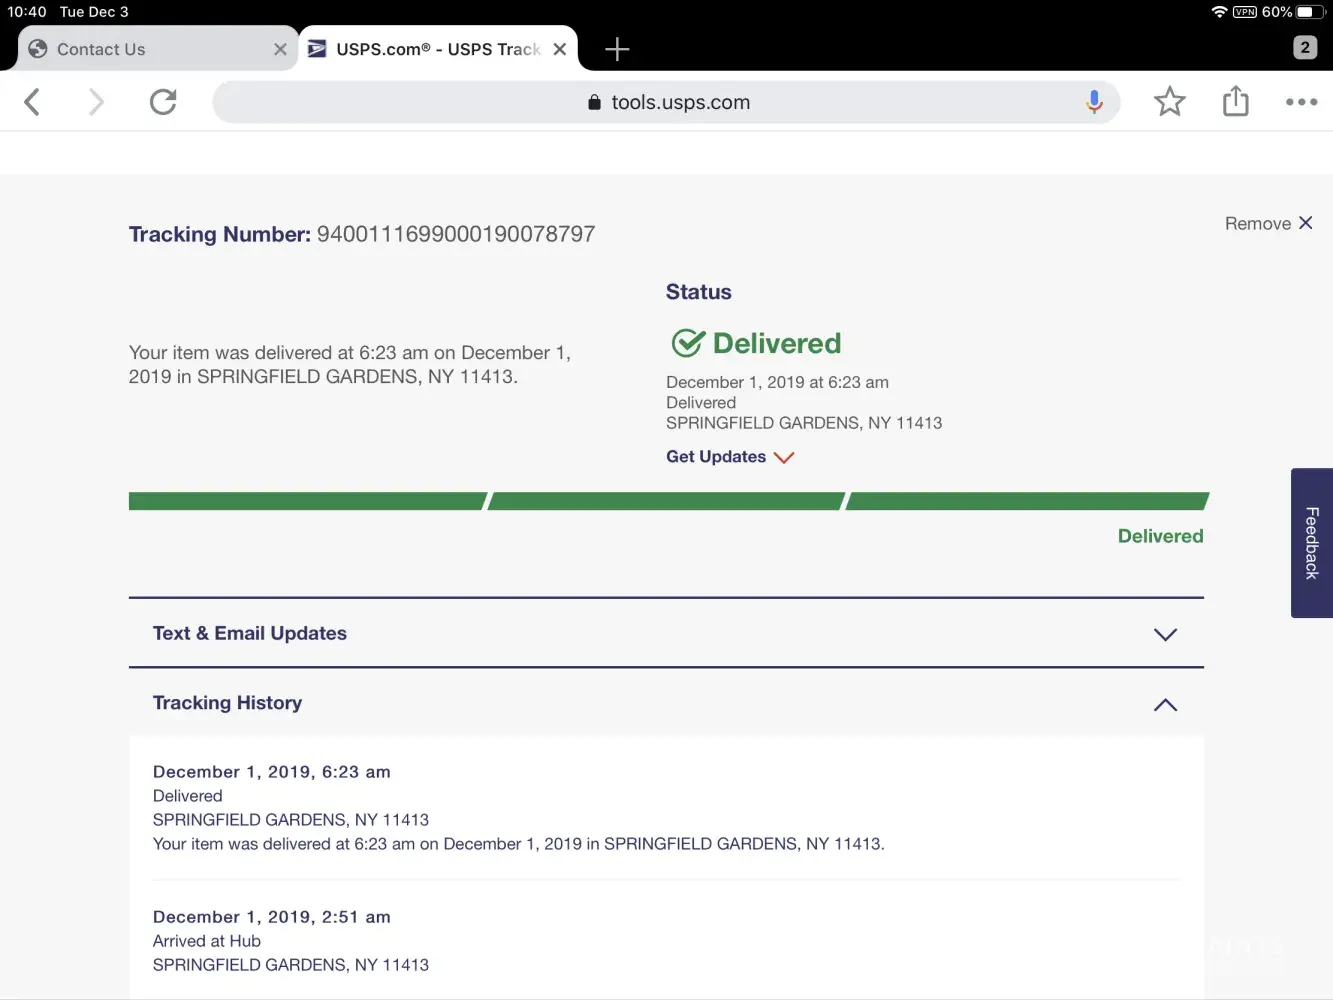Close the Contact Us tab
1333x1000 pixels.
[280, 49]
